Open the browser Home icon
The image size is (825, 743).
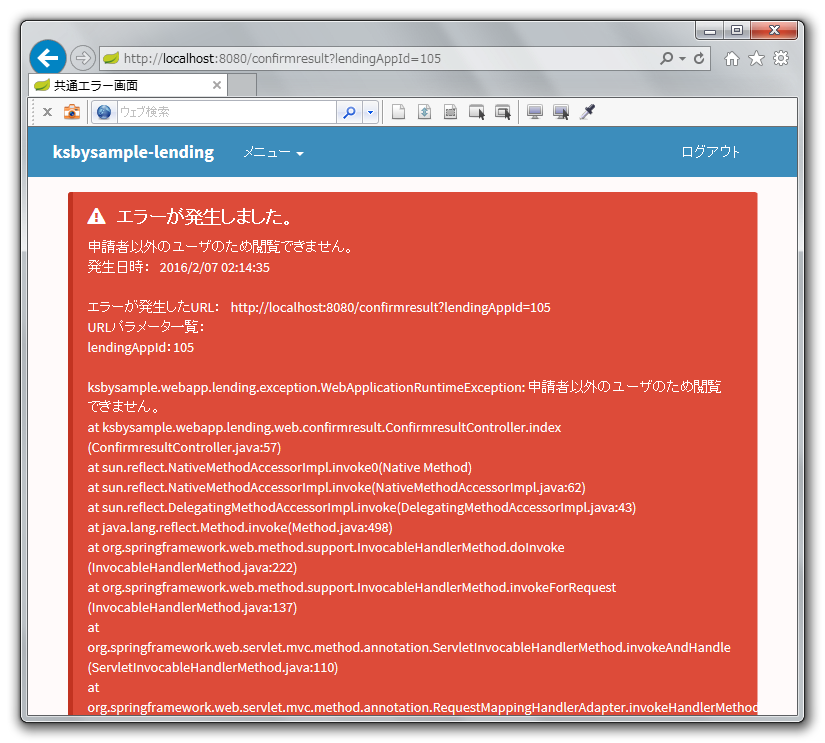click(731, 58)
